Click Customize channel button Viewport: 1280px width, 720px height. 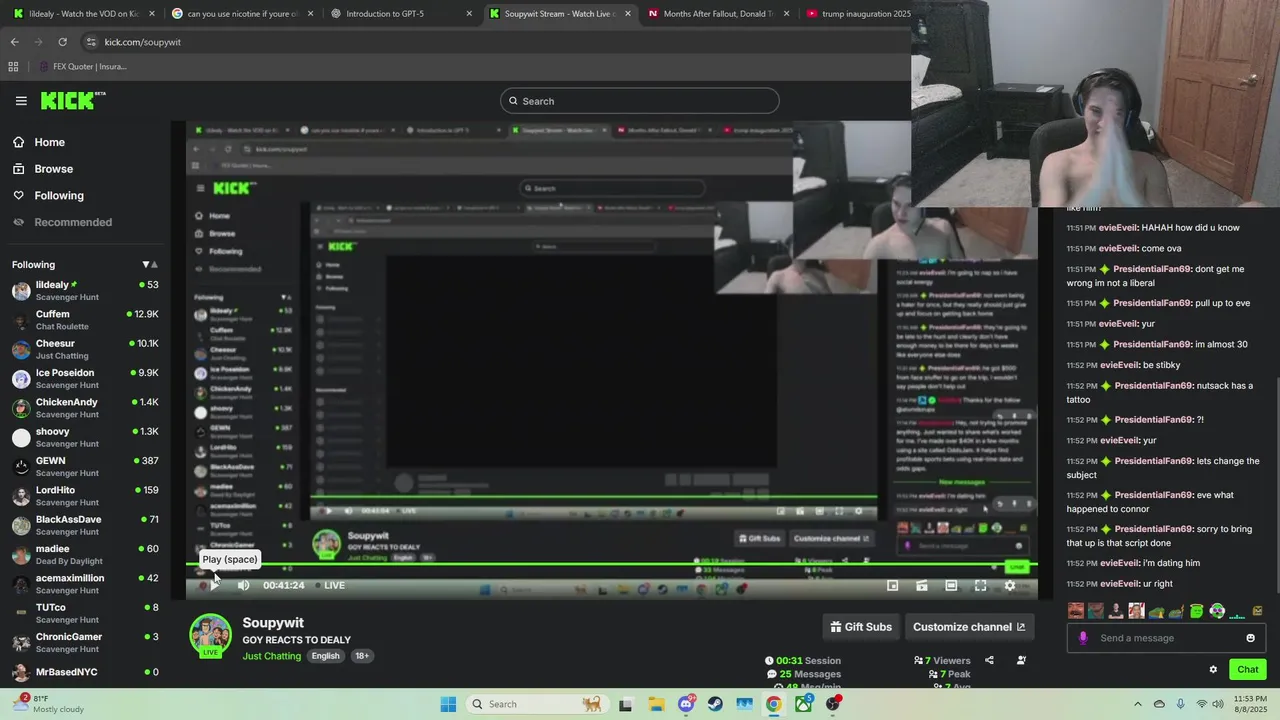click(x=969, y=627)
